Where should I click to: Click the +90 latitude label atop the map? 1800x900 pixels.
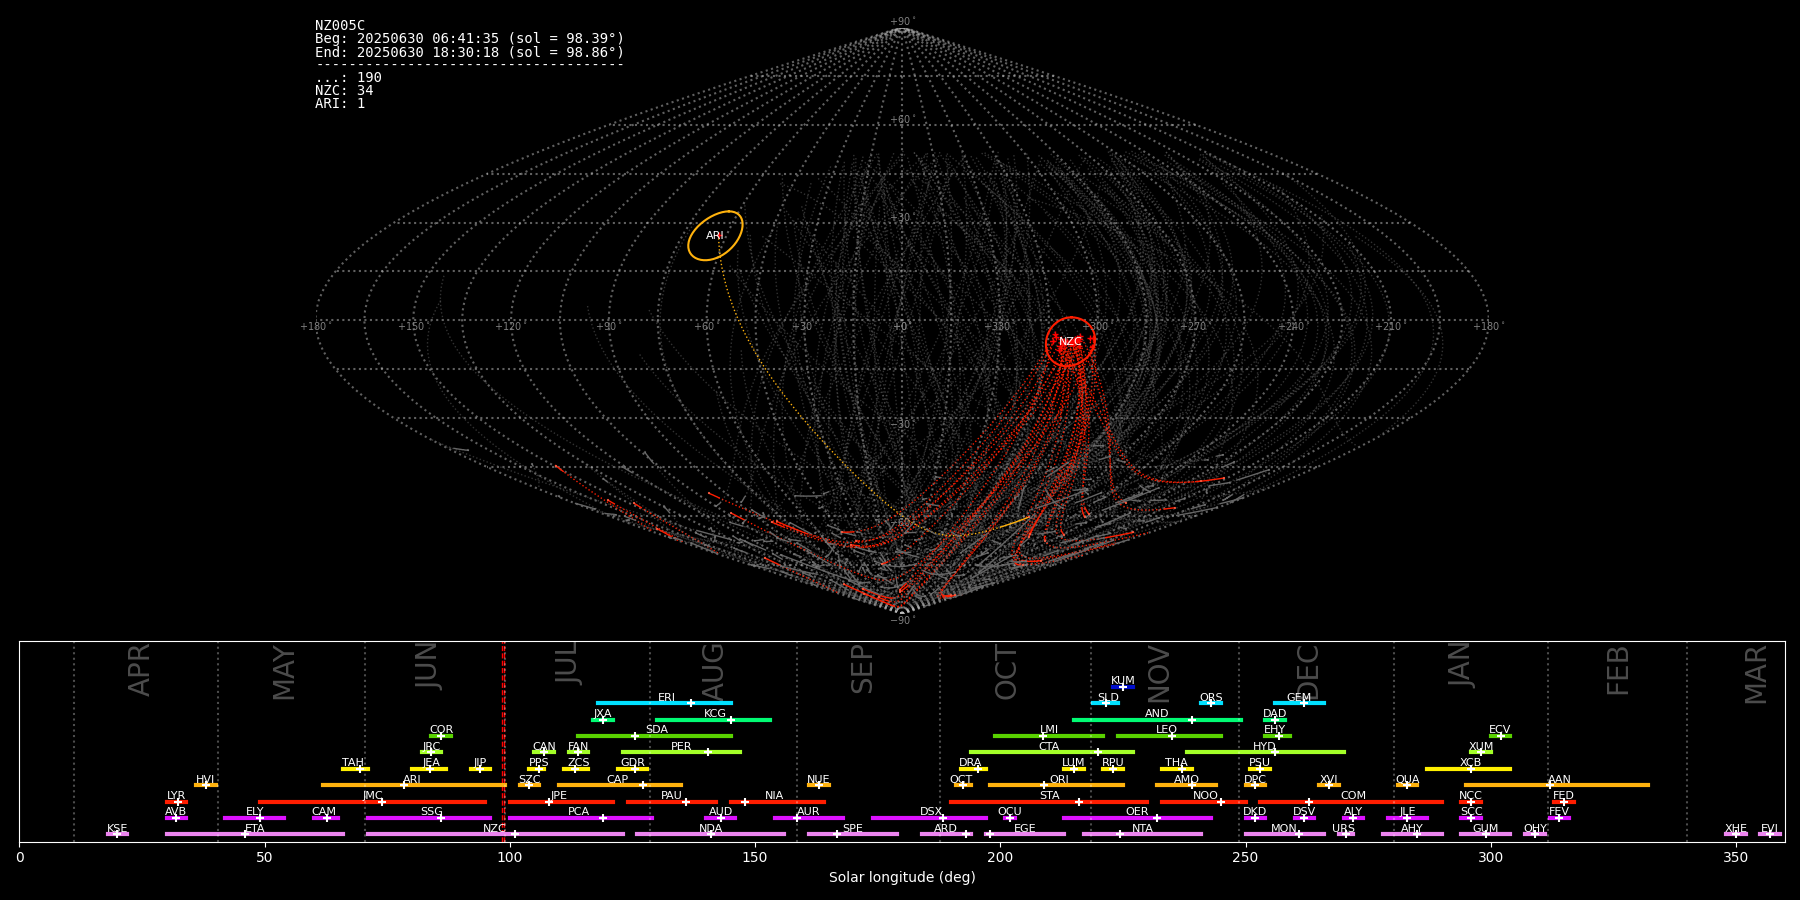901,22
